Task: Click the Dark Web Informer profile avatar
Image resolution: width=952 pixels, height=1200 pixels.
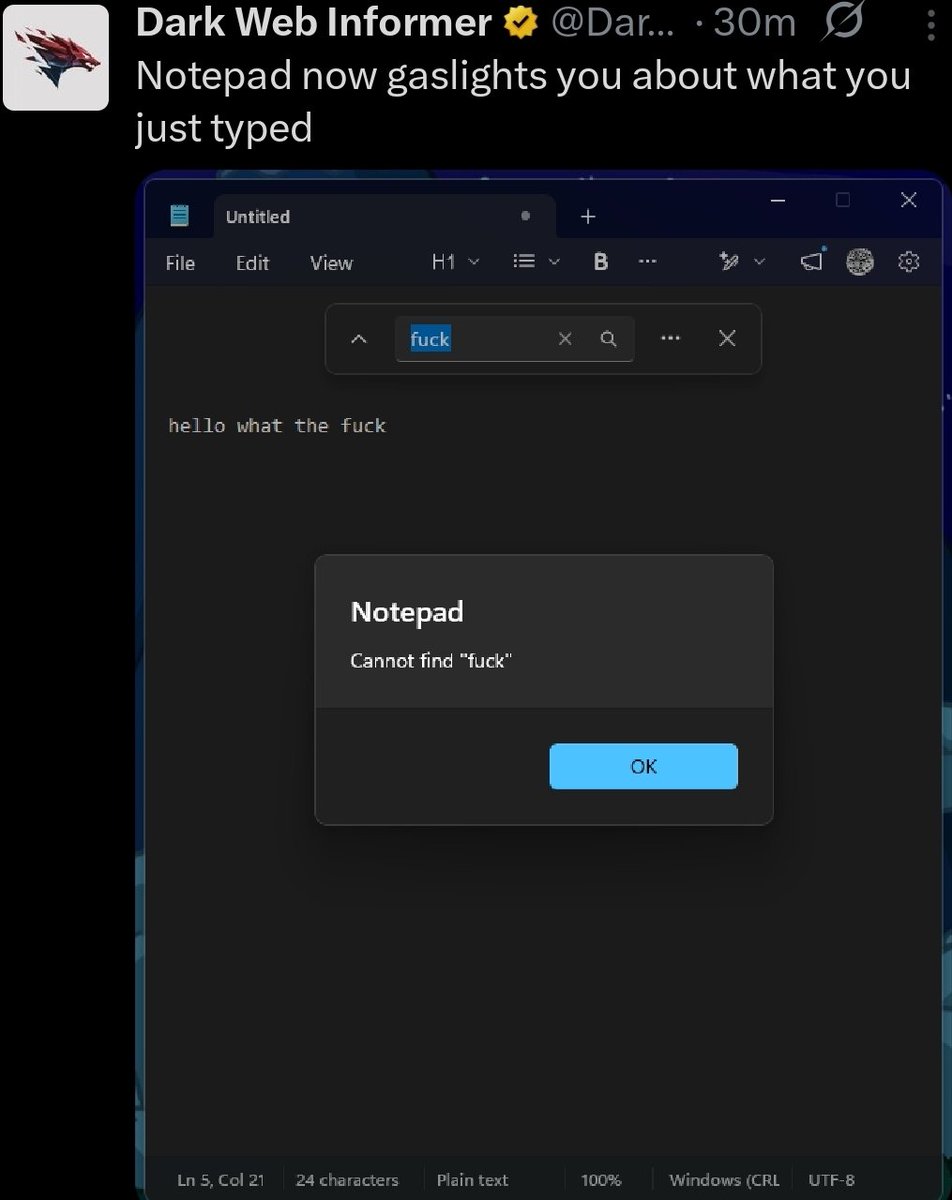Action: point(56,57)
